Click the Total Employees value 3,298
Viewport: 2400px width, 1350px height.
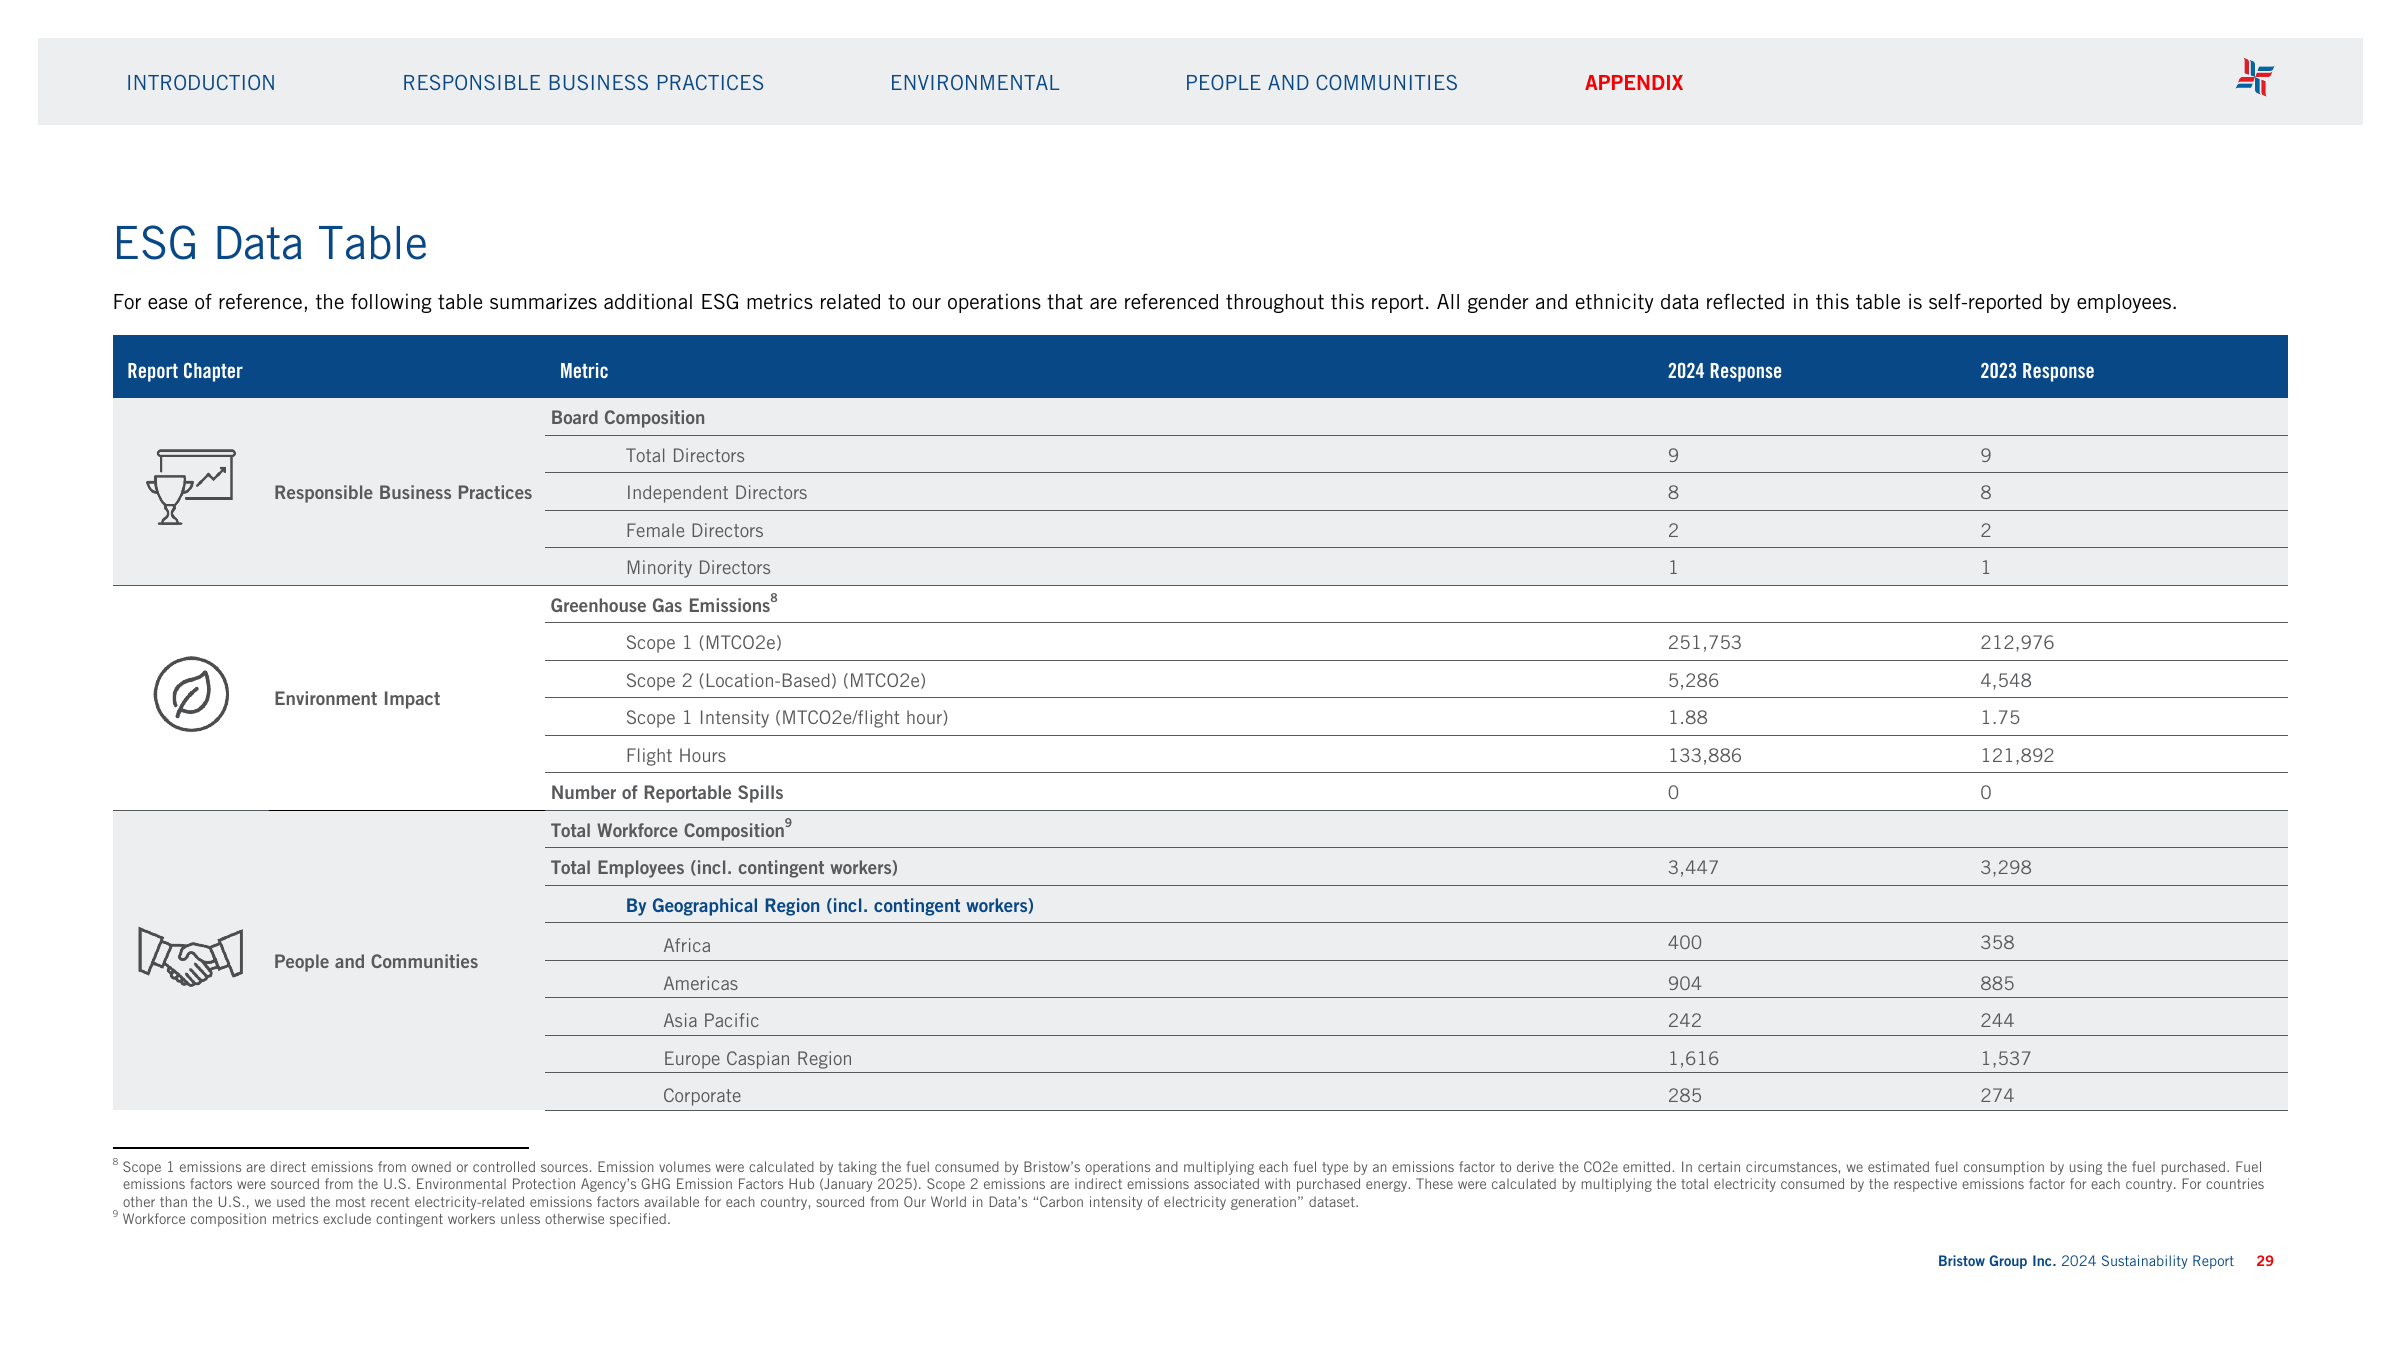[x=2006, y=868]
